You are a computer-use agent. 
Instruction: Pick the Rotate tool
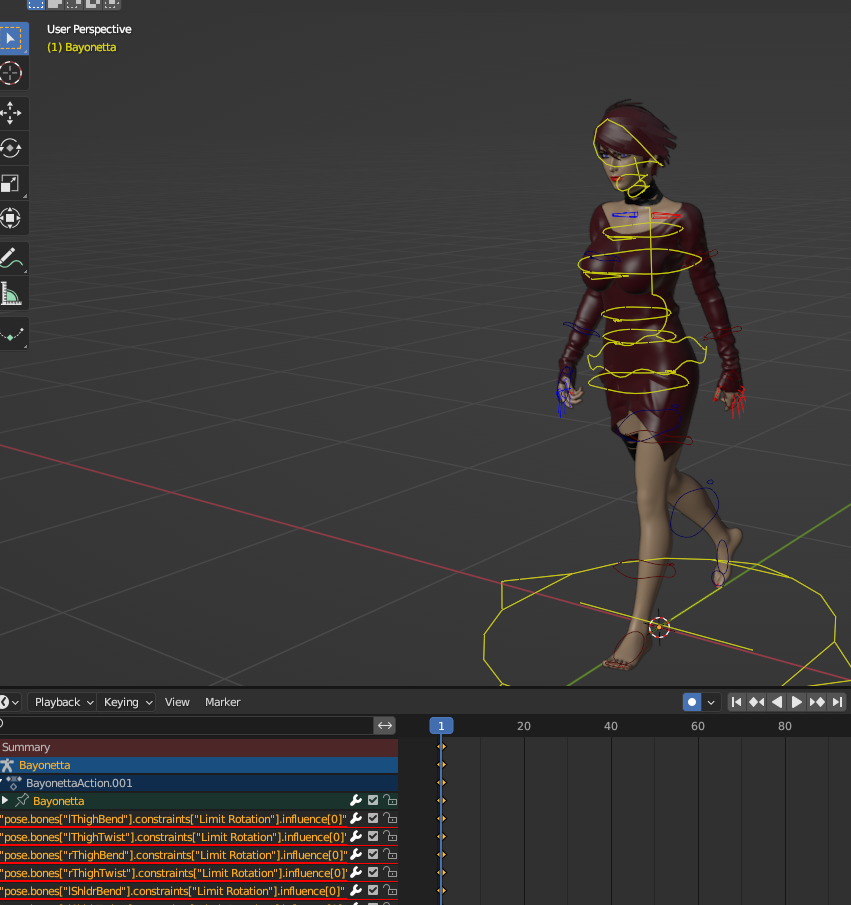[12, 148]
